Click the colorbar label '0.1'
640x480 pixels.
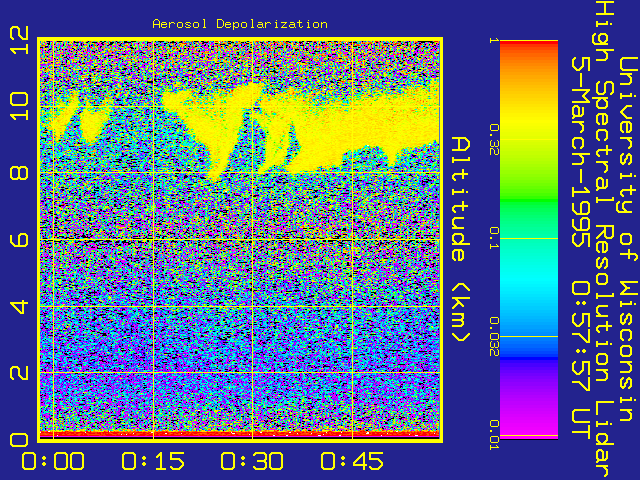tap(494, 238)
